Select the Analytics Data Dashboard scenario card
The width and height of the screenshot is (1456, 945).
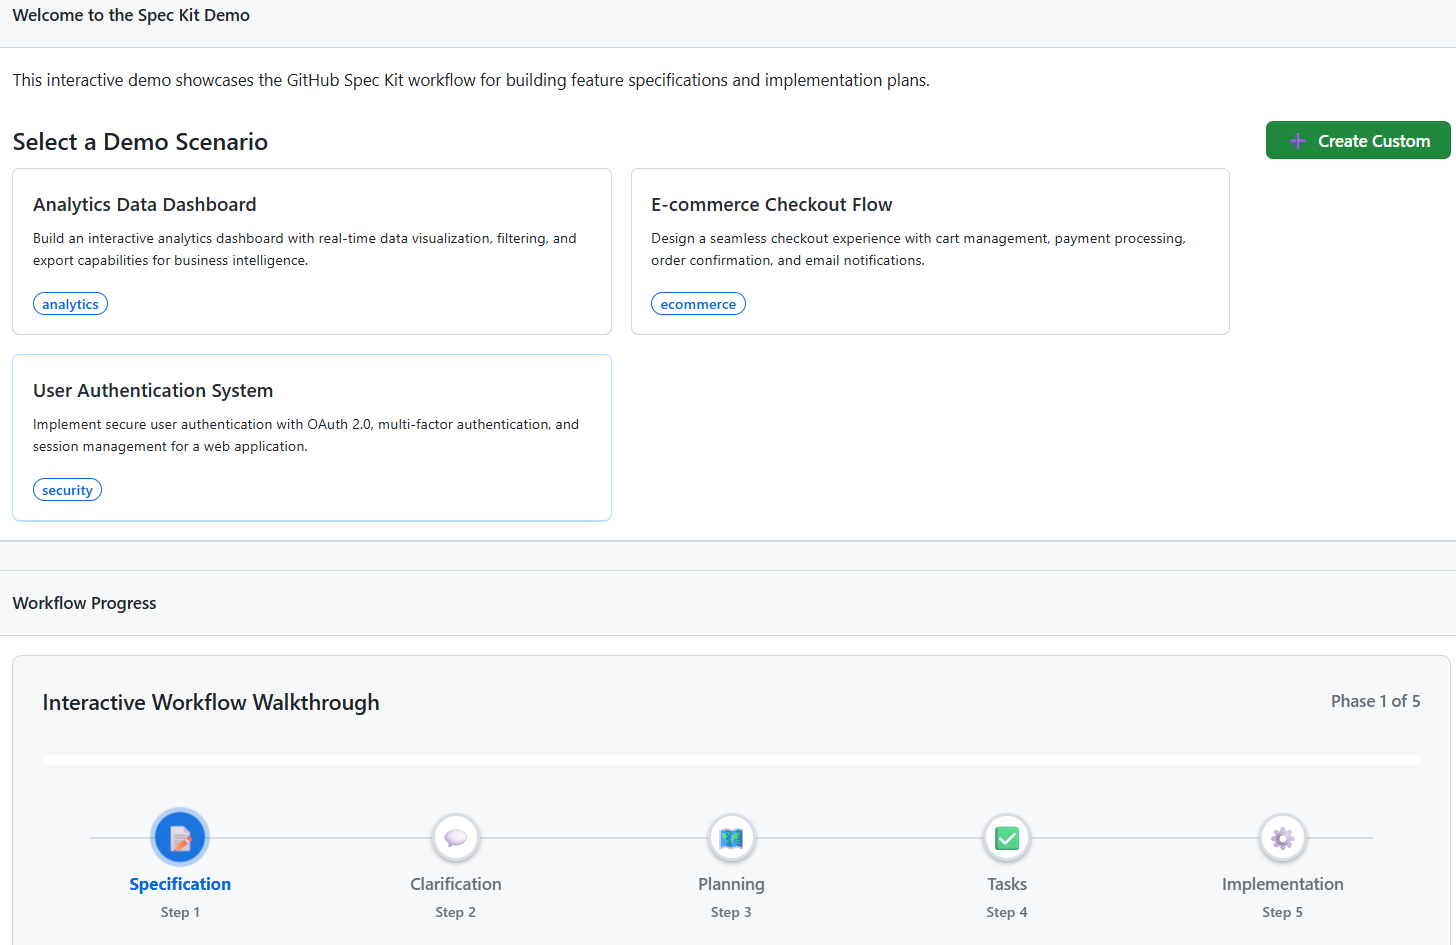pos(311,251)
